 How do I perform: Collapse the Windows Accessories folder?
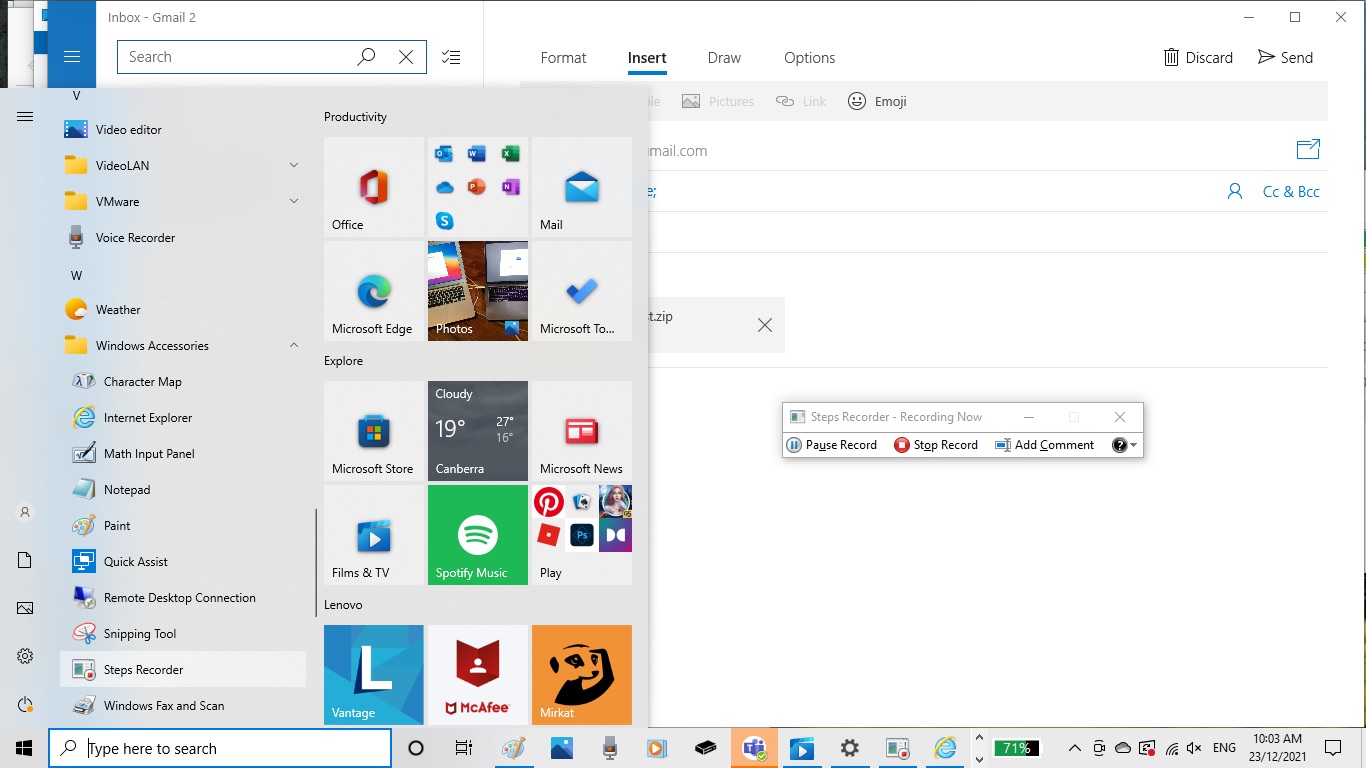click(x=294, y=346)
